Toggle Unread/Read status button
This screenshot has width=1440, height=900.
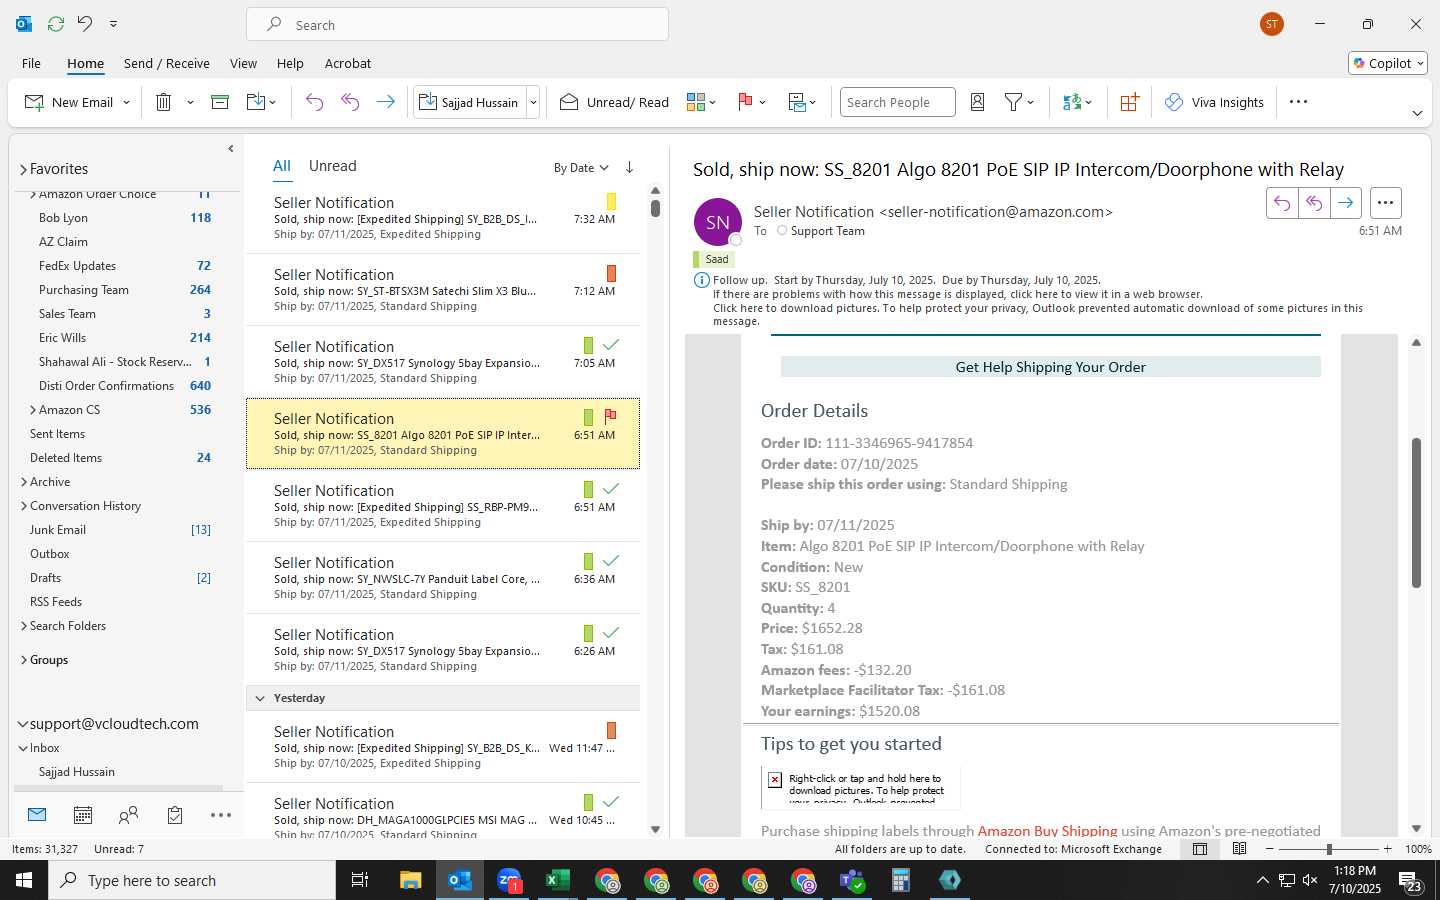point(614,102)
